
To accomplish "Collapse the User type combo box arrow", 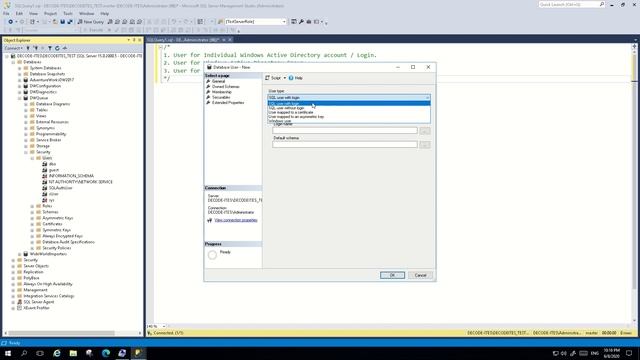I will [x=427, y=98].
